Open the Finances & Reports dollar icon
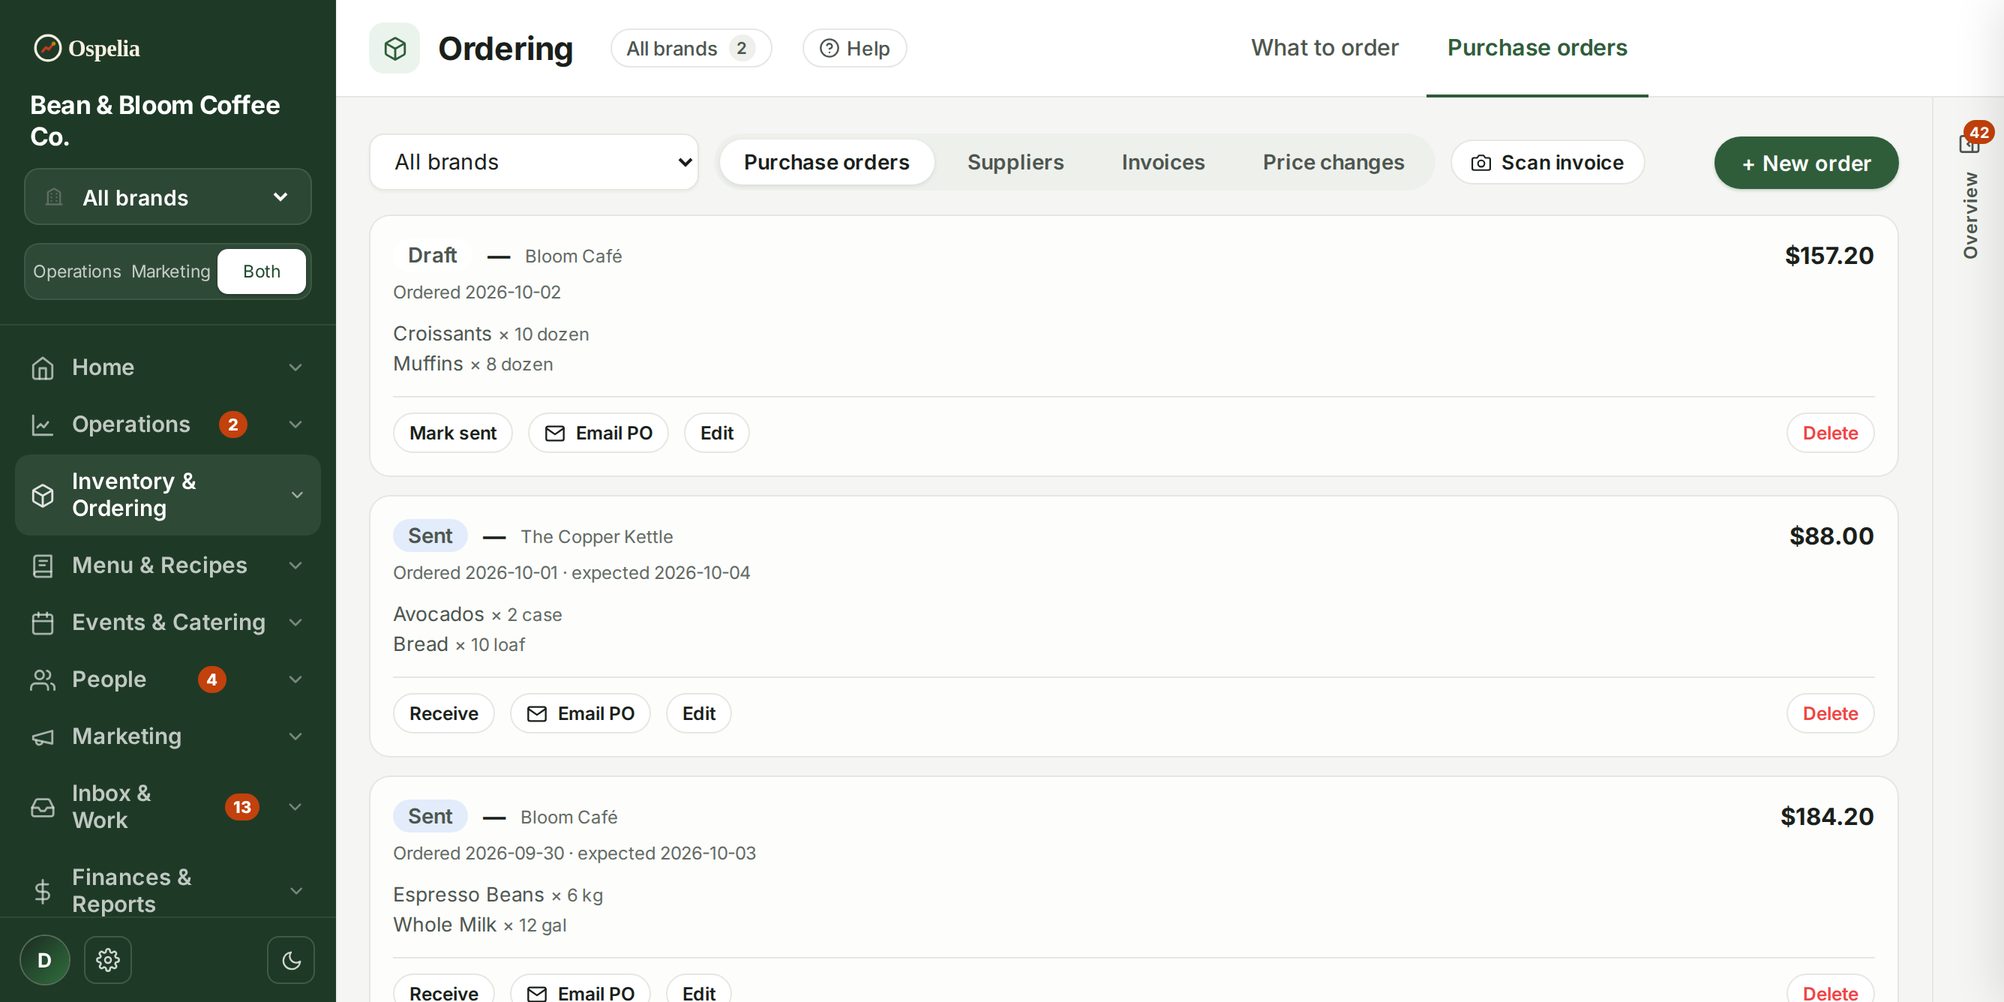Screen dimensions: 2004x1002 pos(42,891)
